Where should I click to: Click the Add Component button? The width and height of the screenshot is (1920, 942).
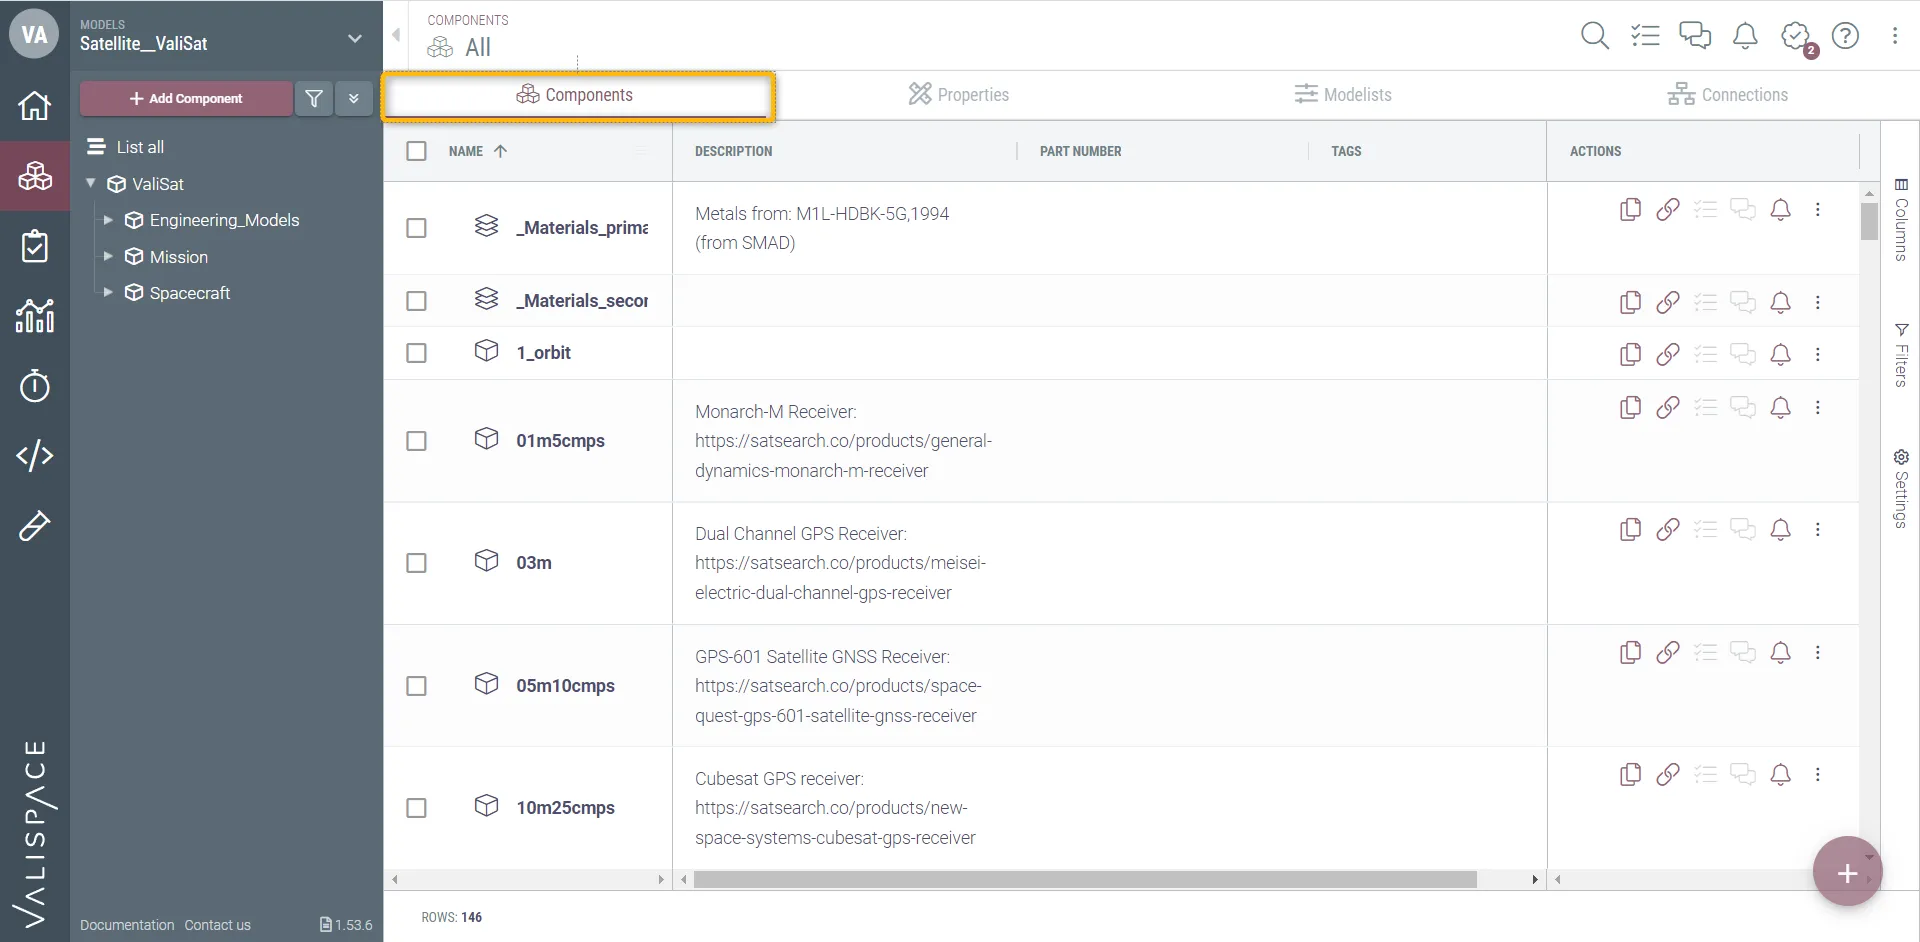click(186, 98)
